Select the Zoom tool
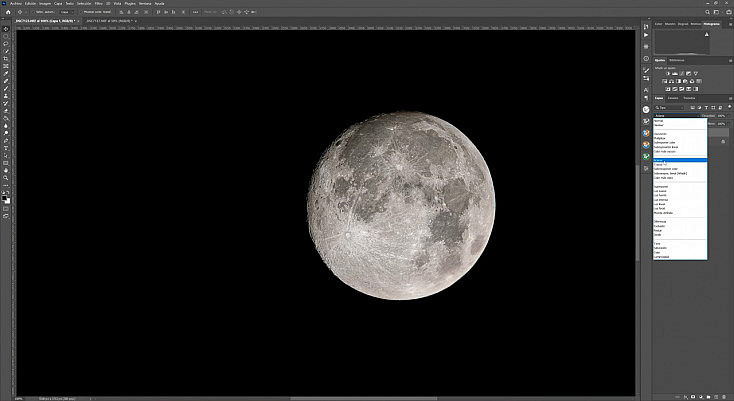734x401 pixels. (x=6, y=178)
